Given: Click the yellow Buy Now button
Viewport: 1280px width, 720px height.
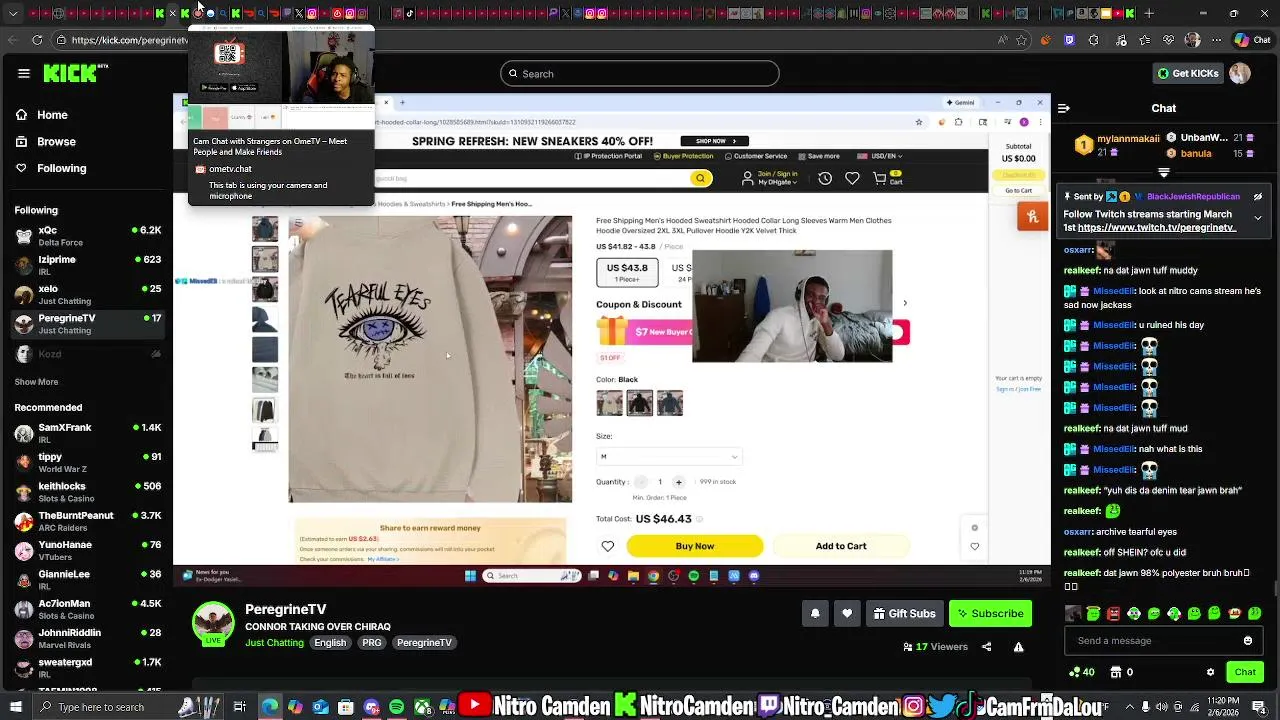Looking at the screenshot, I should tap(695, 546).
